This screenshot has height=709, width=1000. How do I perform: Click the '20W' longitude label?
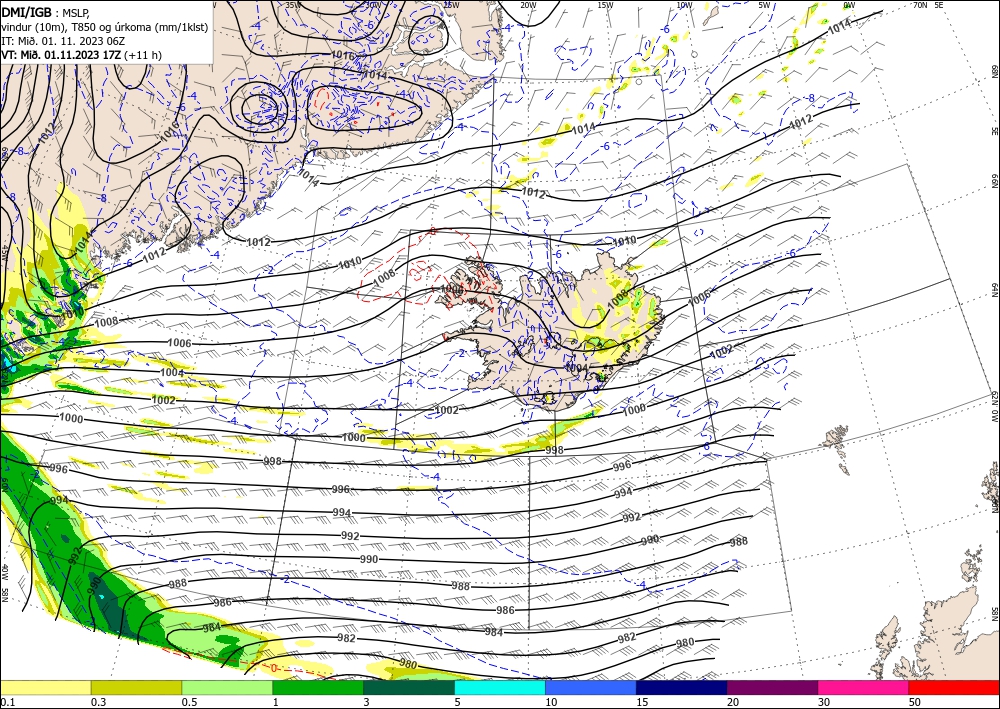[527, 5]
